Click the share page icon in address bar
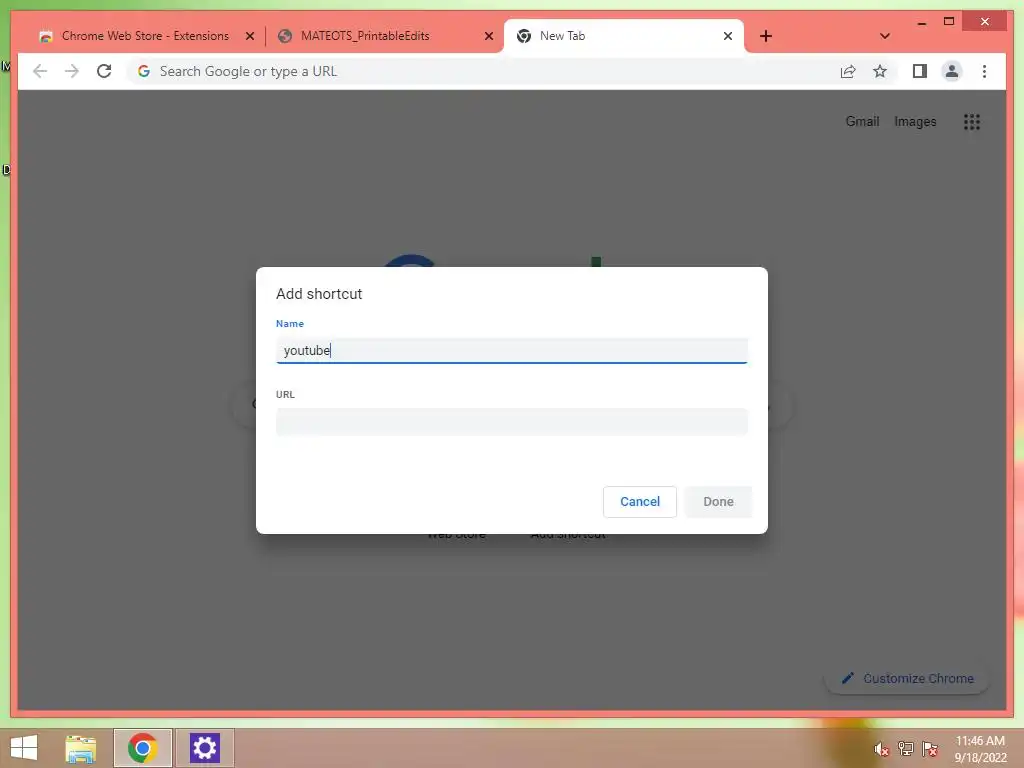Image resolution: width=1024 pixels, height=768 pixels. point(848,71)
